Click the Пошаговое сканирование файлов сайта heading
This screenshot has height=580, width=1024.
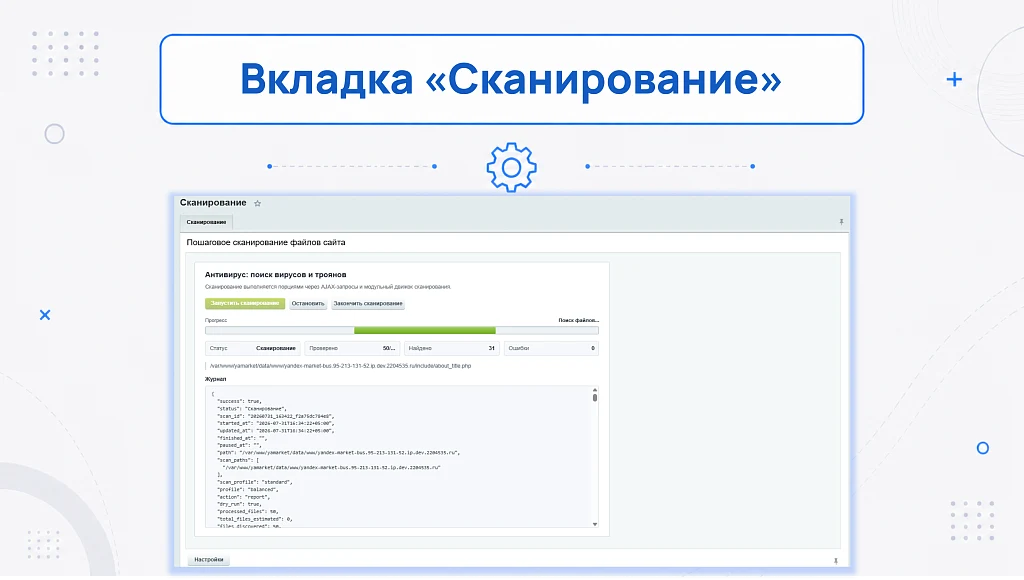266,242
